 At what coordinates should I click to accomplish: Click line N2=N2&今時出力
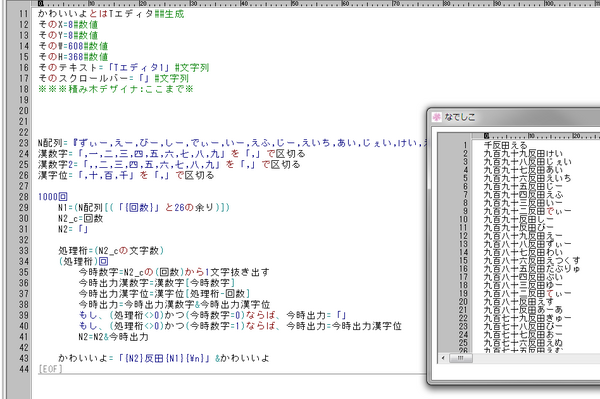[113, 337]
